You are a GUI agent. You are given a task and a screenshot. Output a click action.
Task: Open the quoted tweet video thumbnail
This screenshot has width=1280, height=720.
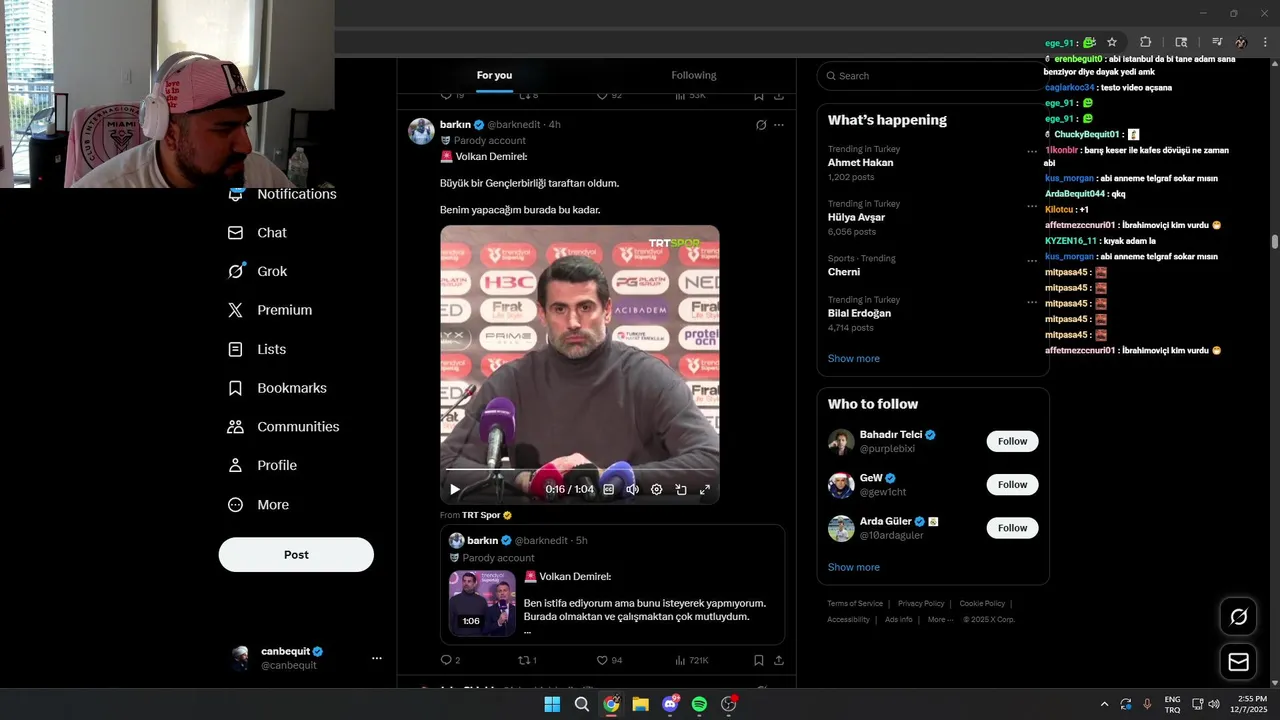(x=482, y=603)
